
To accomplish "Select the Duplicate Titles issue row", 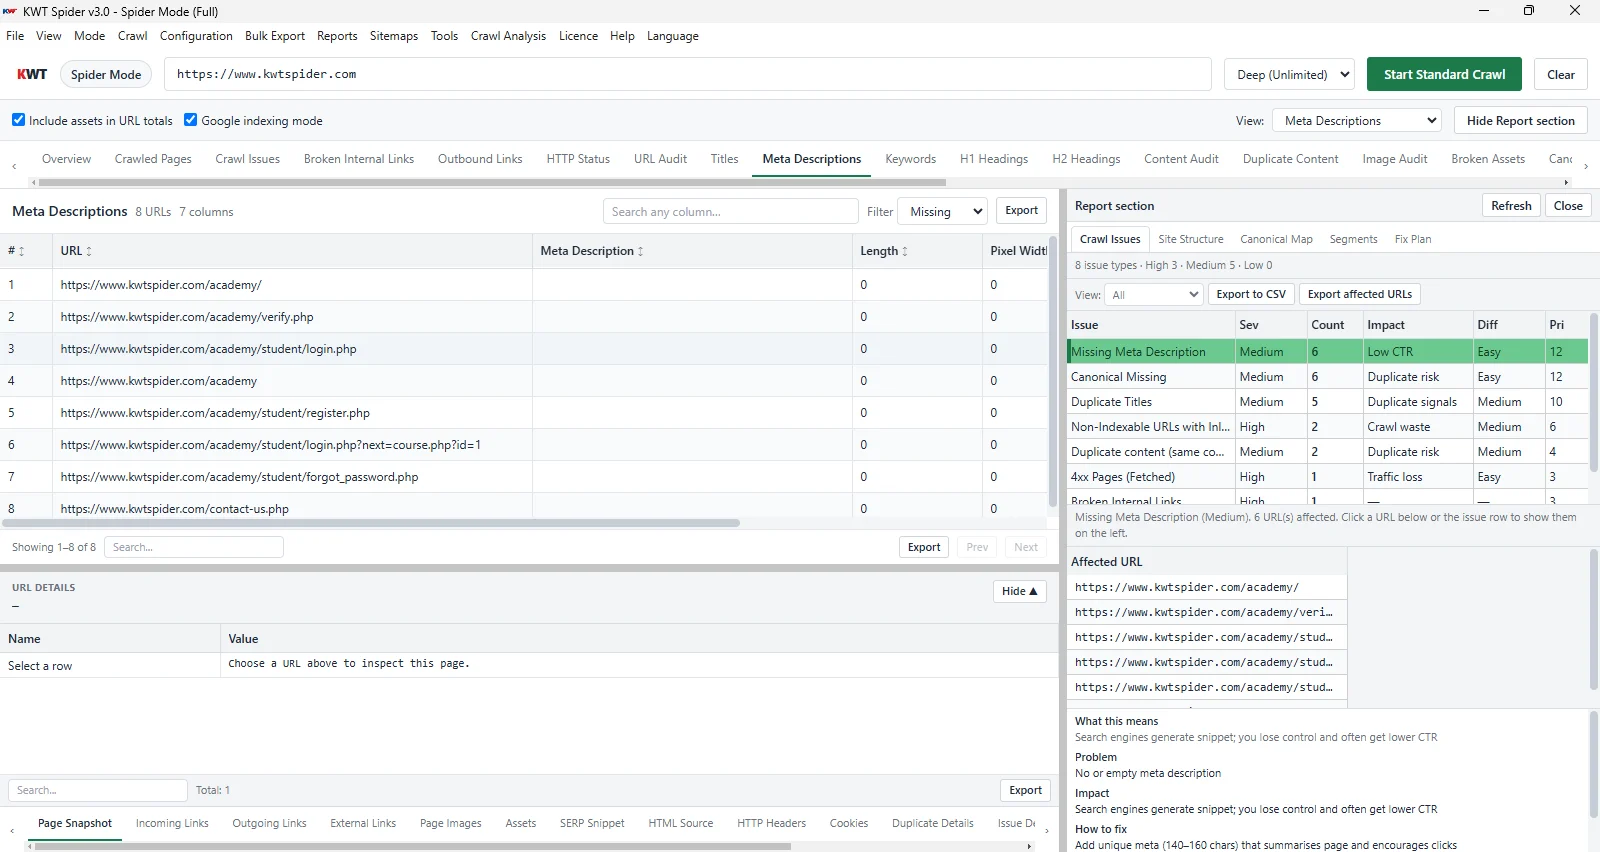I will 1327,402.
